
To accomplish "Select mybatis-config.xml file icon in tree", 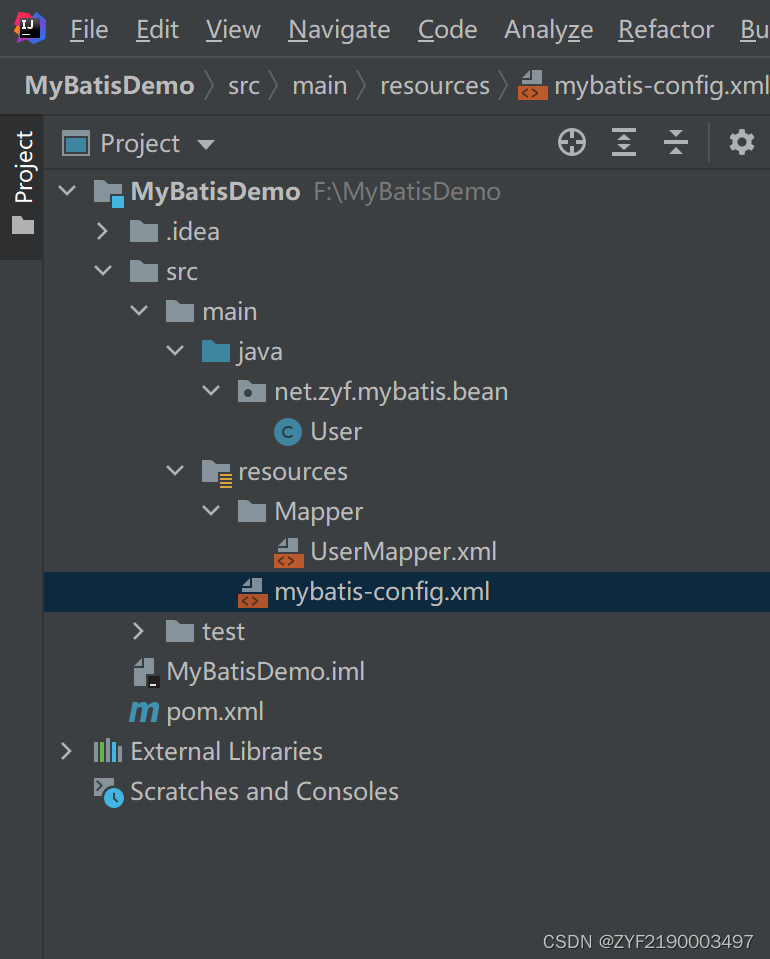I will point(253,593).
